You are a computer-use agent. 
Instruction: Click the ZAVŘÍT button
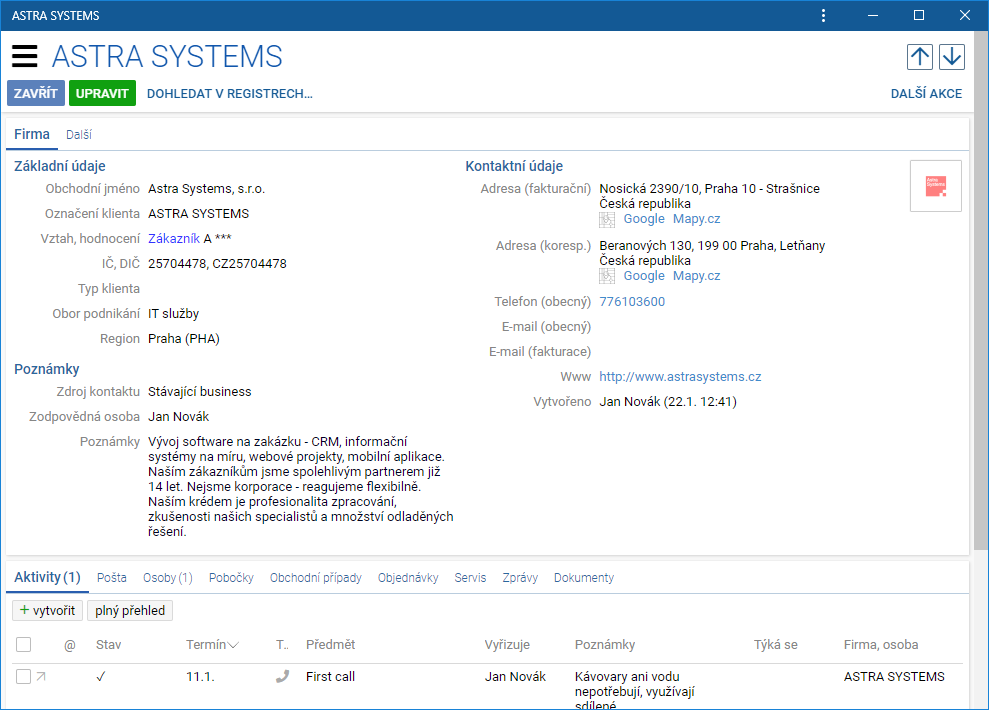pyautogui.click(x=36, y=93)
